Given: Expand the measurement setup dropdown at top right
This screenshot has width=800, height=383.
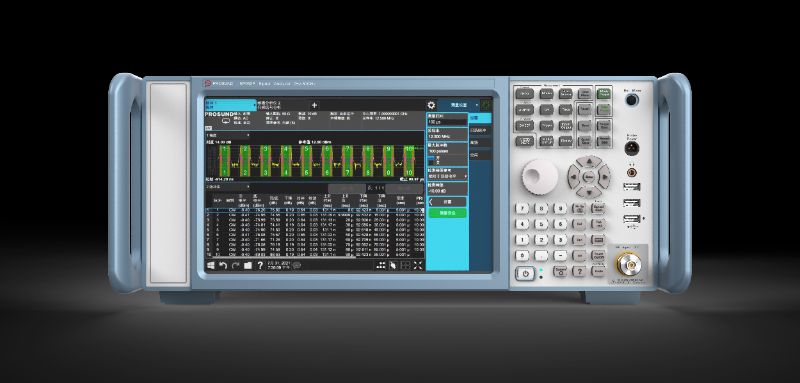Looking at the screenshot, I should tap(458, 105).
